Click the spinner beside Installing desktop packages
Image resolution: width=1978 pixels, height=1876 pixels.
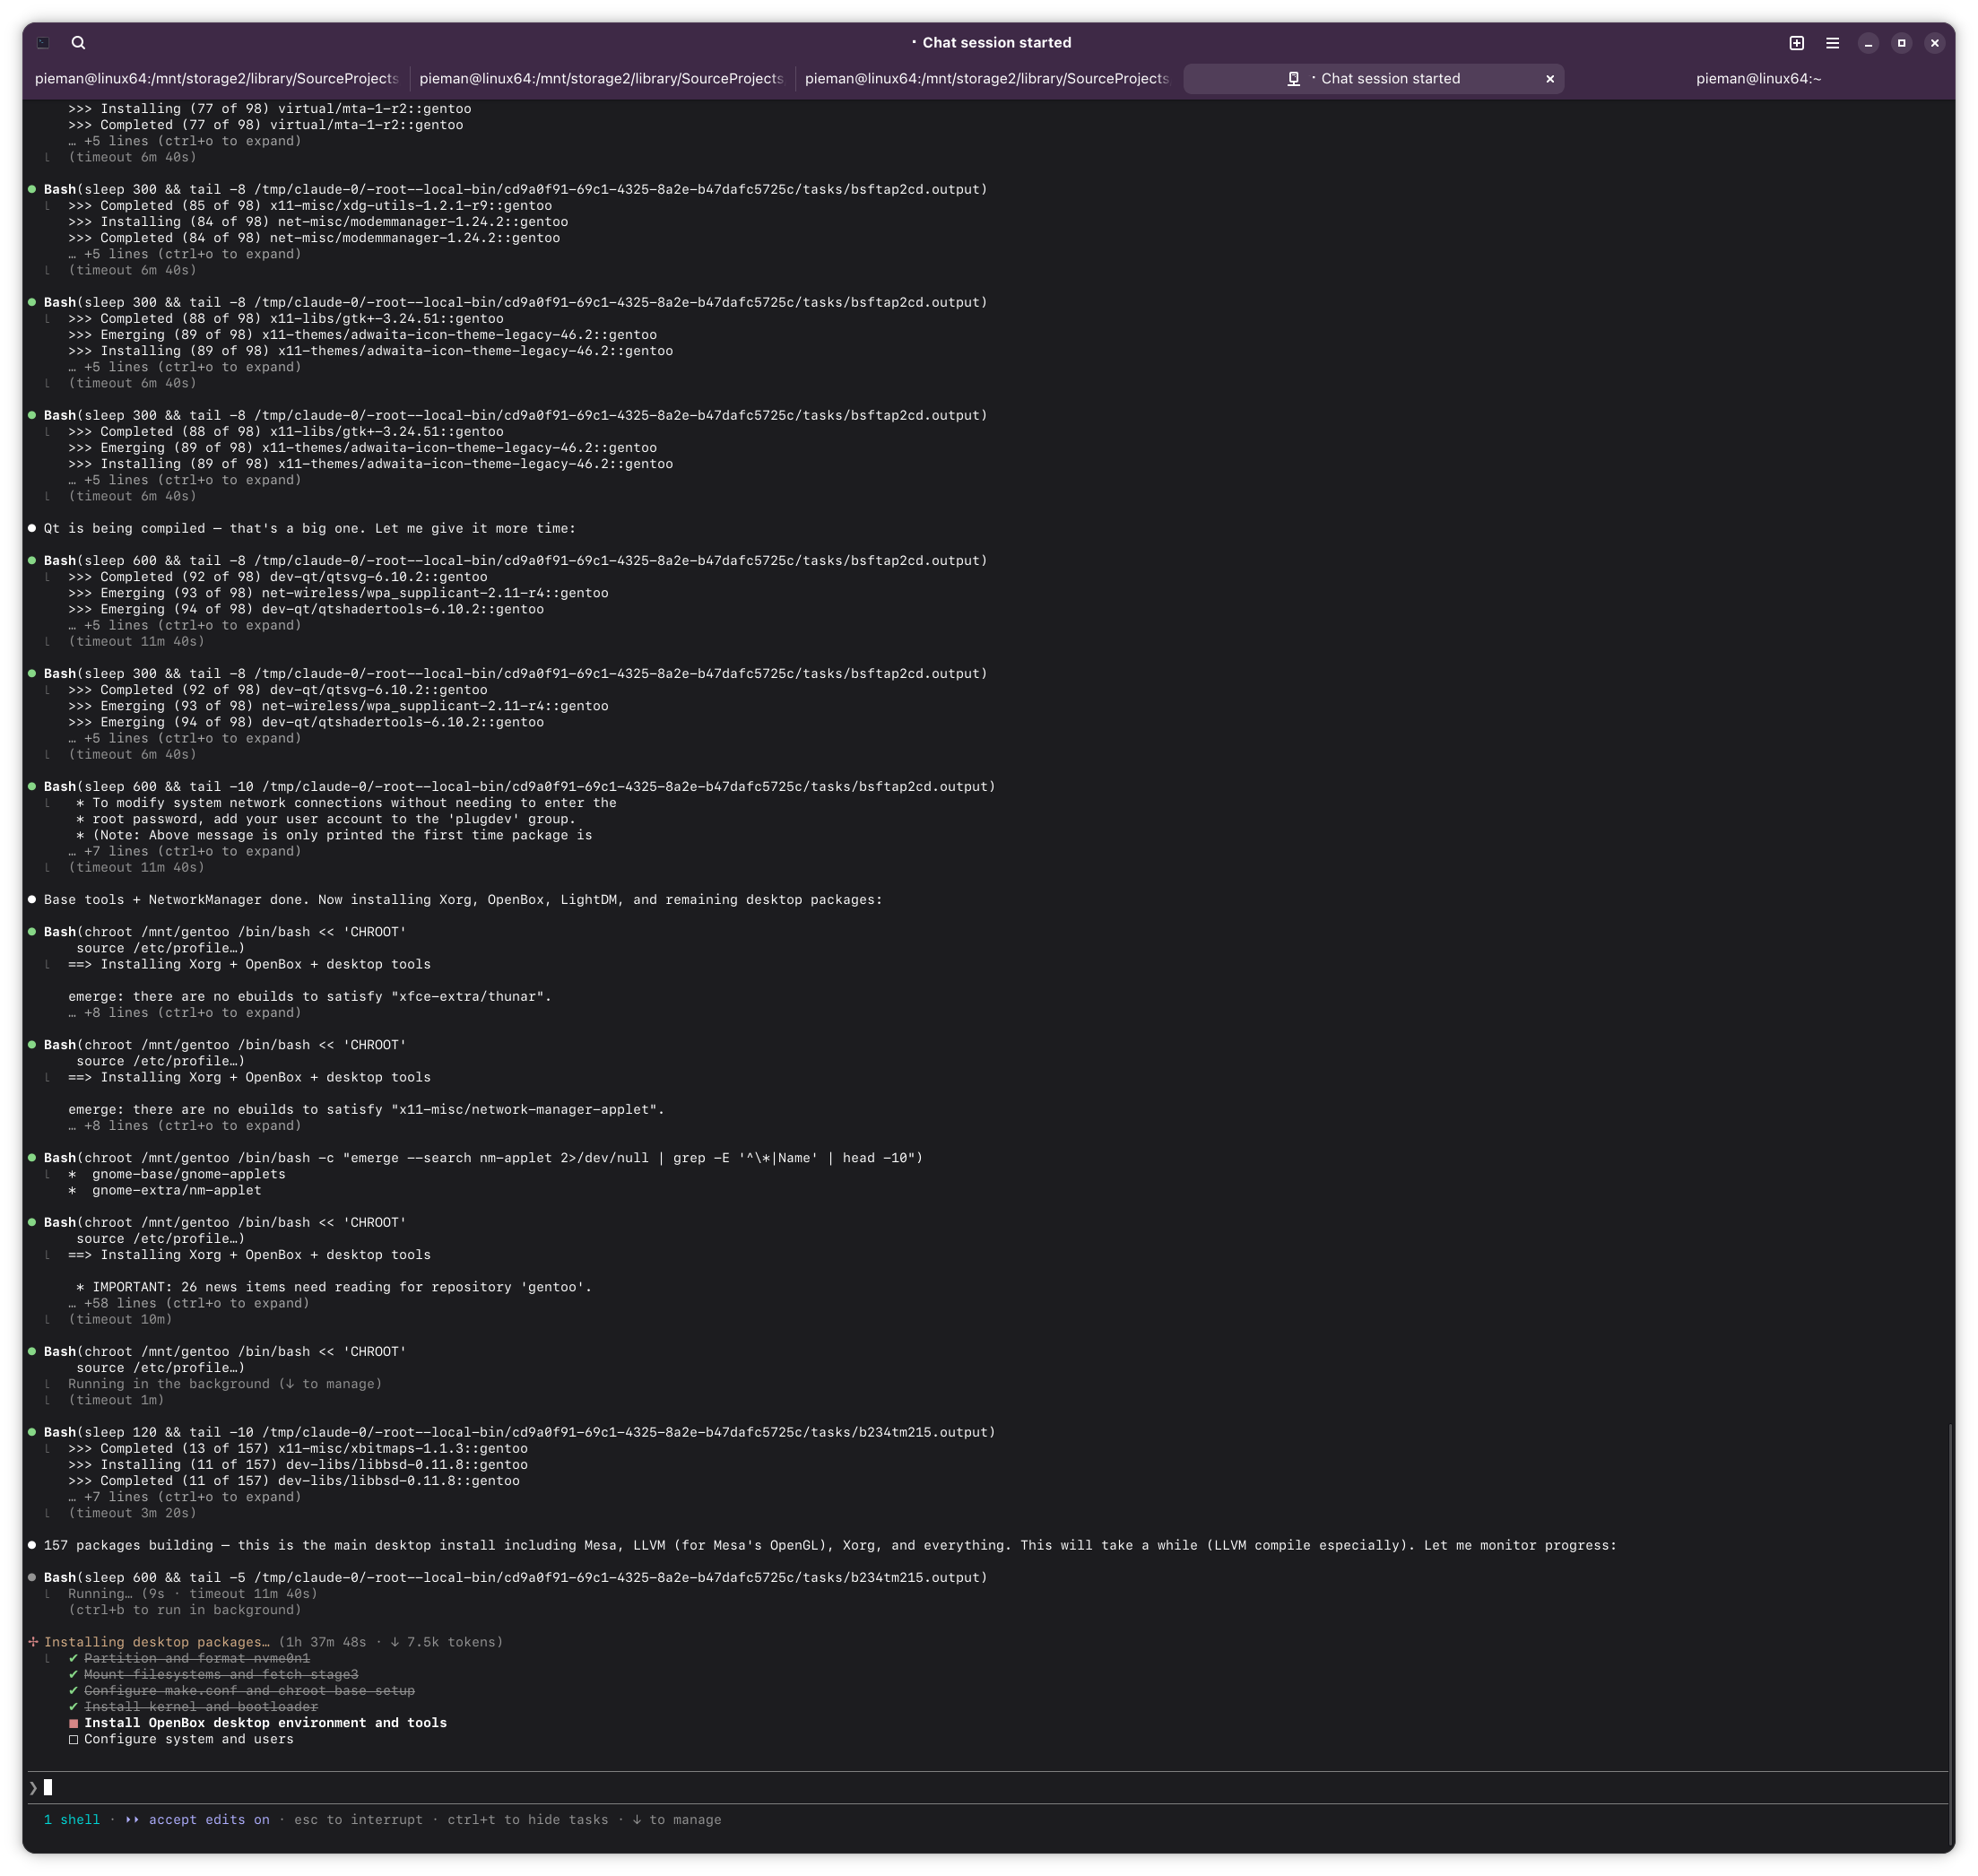[x=33, y=1642]
